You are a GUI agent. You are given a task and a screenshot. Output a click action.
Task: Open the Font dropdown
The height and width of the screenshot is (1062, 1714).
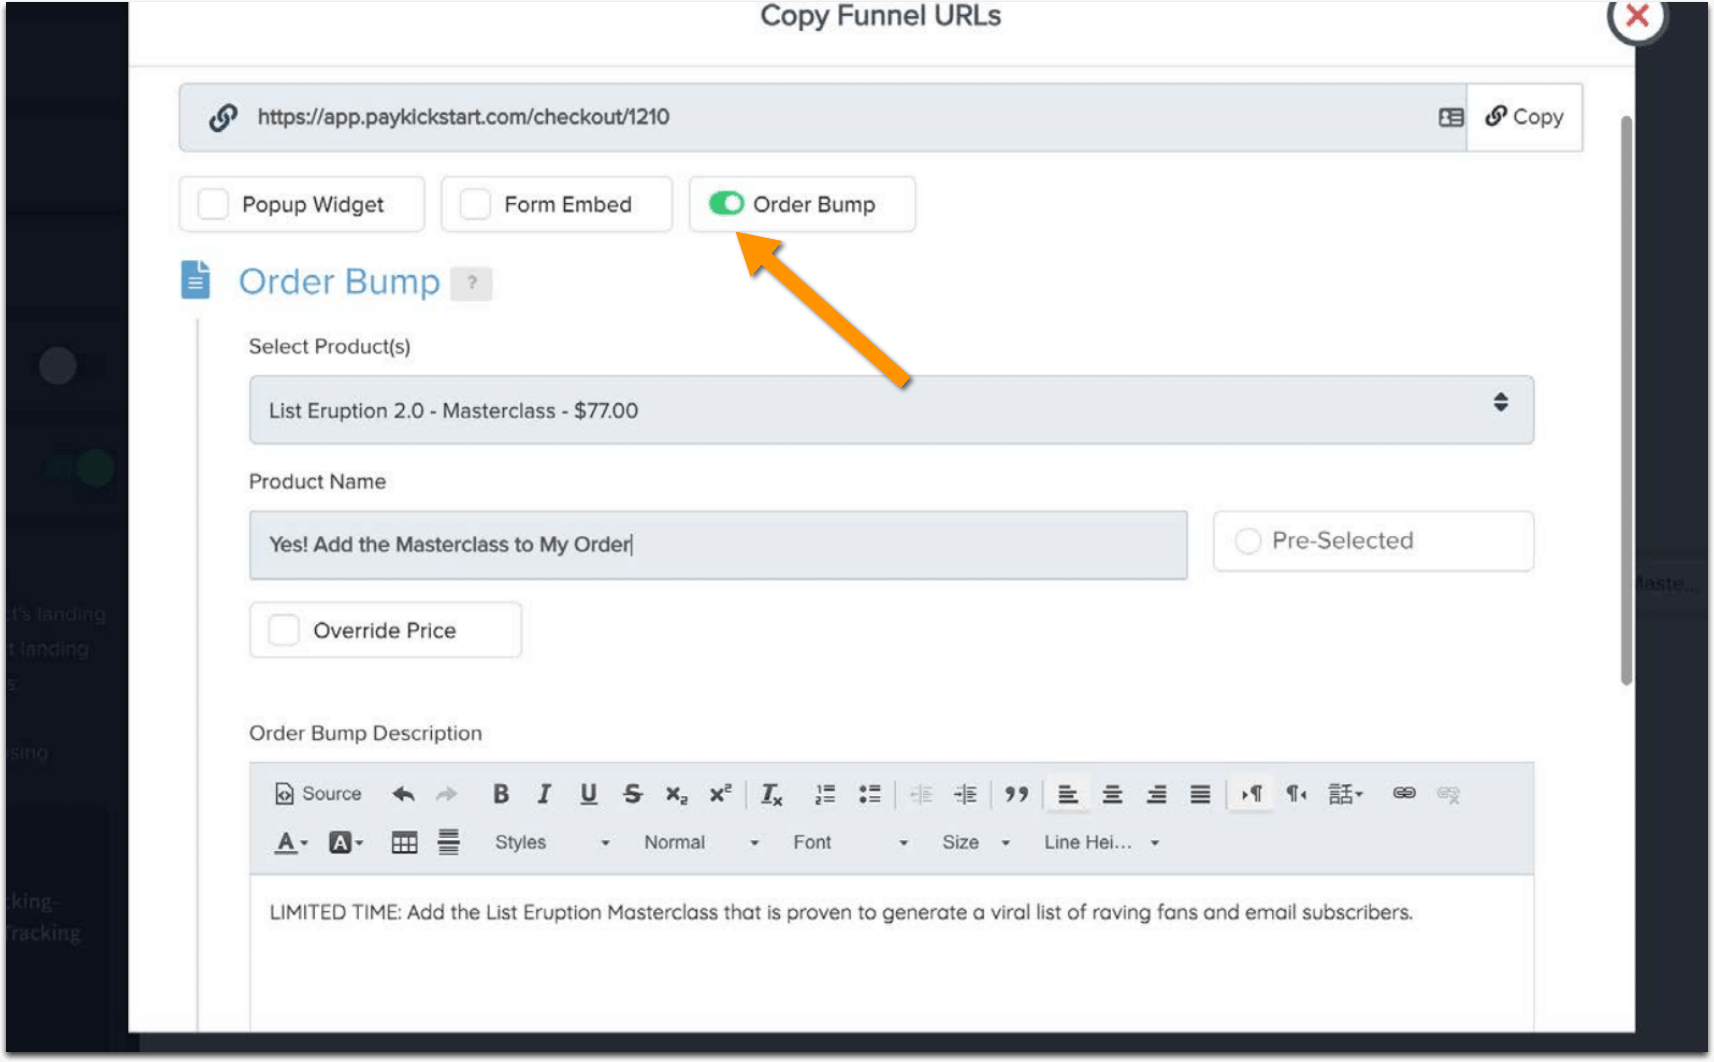pos(850,843)
